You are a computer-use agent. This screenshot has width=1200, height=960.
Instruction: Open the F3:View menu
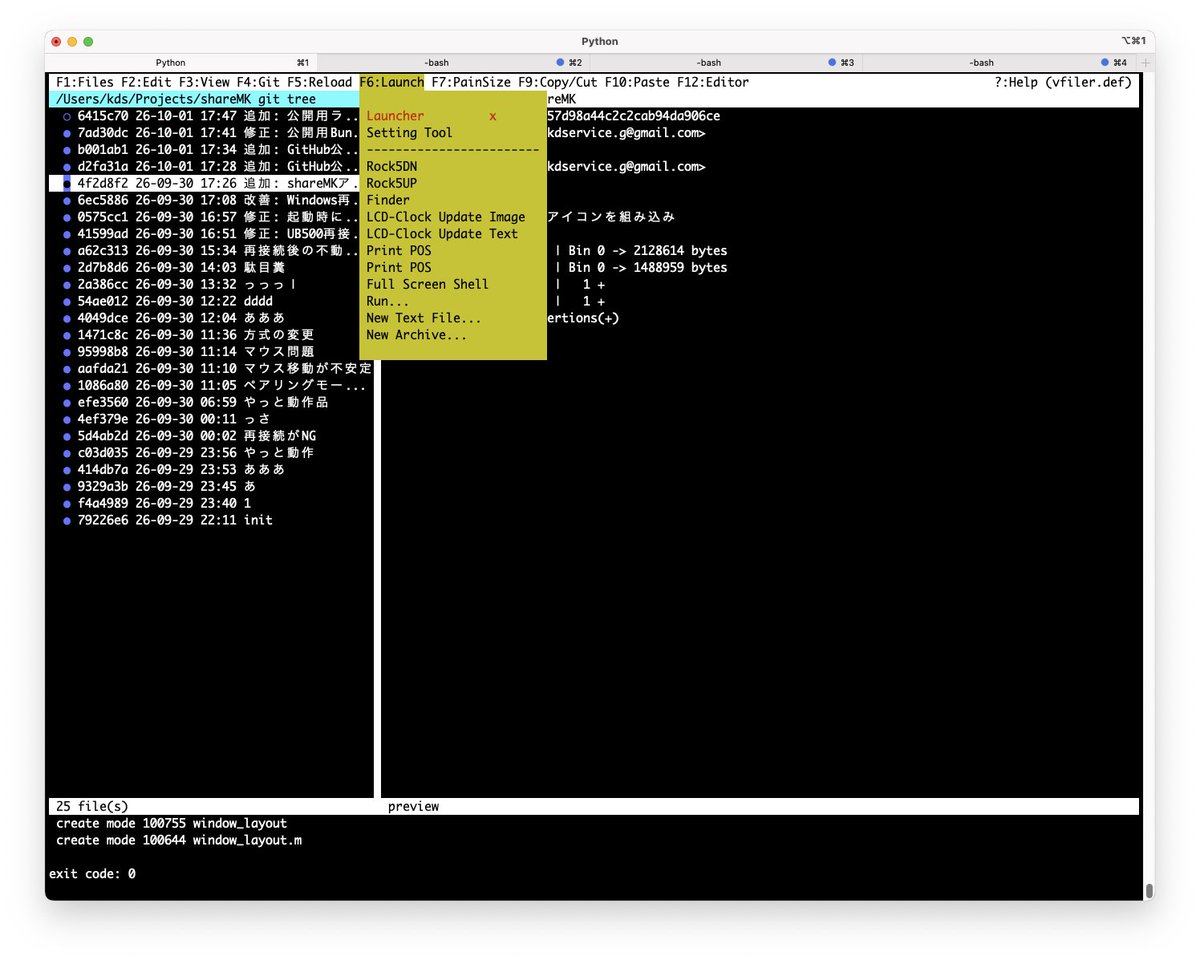click(204, 82)
